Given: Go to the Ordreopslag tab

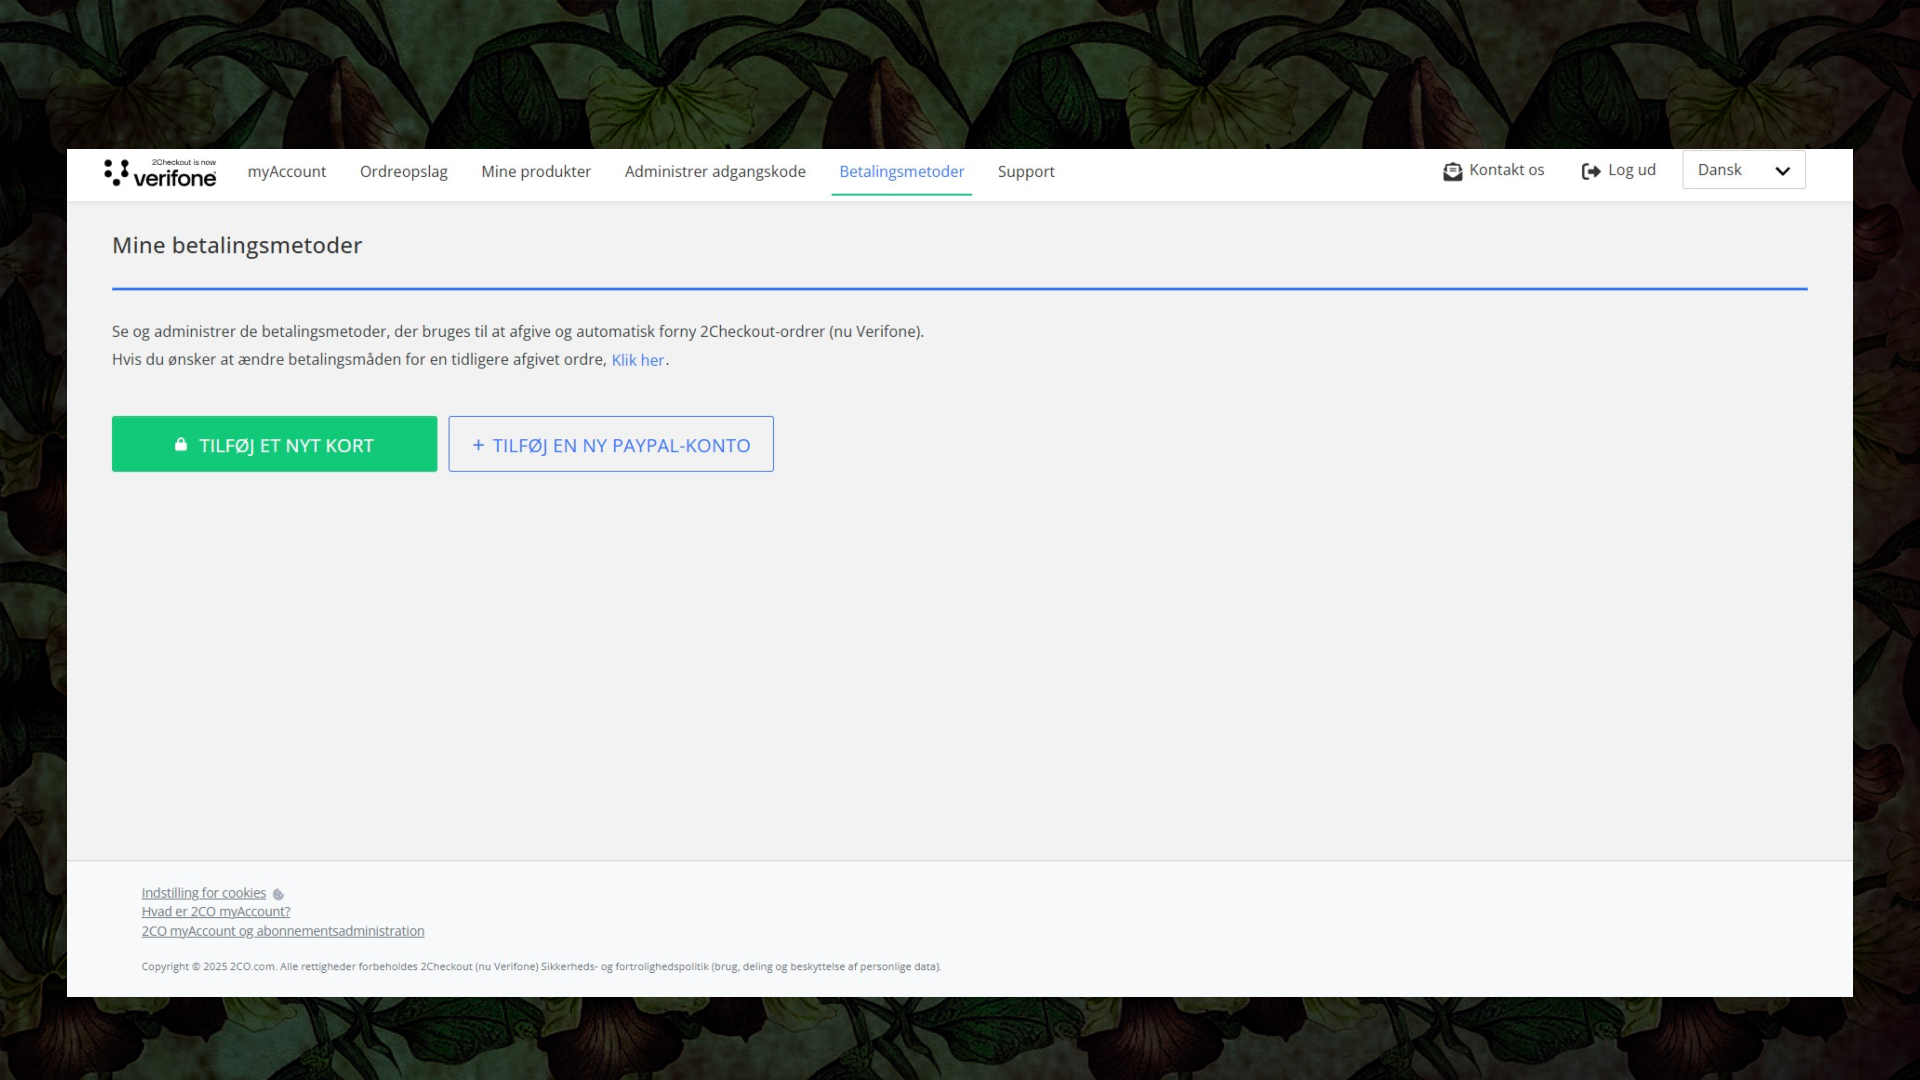Looking at the screenshot, I should [403, 172].
